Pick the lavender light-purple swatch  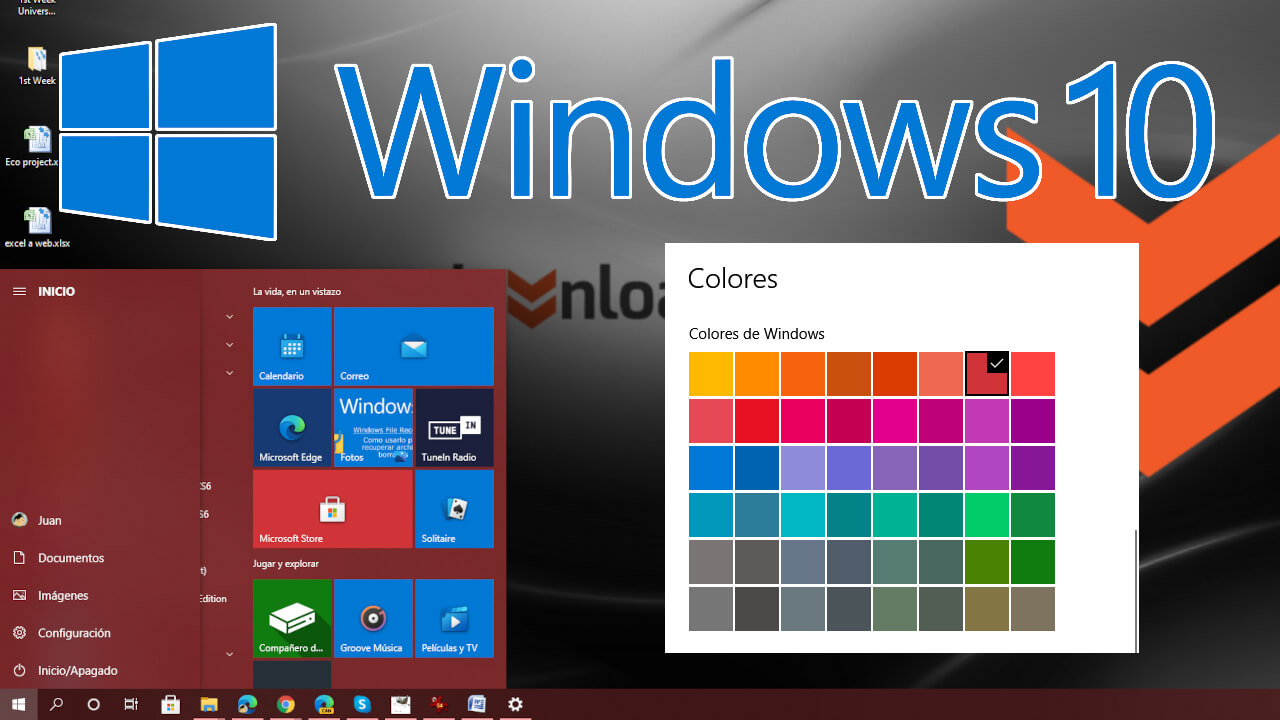[803, 468]
